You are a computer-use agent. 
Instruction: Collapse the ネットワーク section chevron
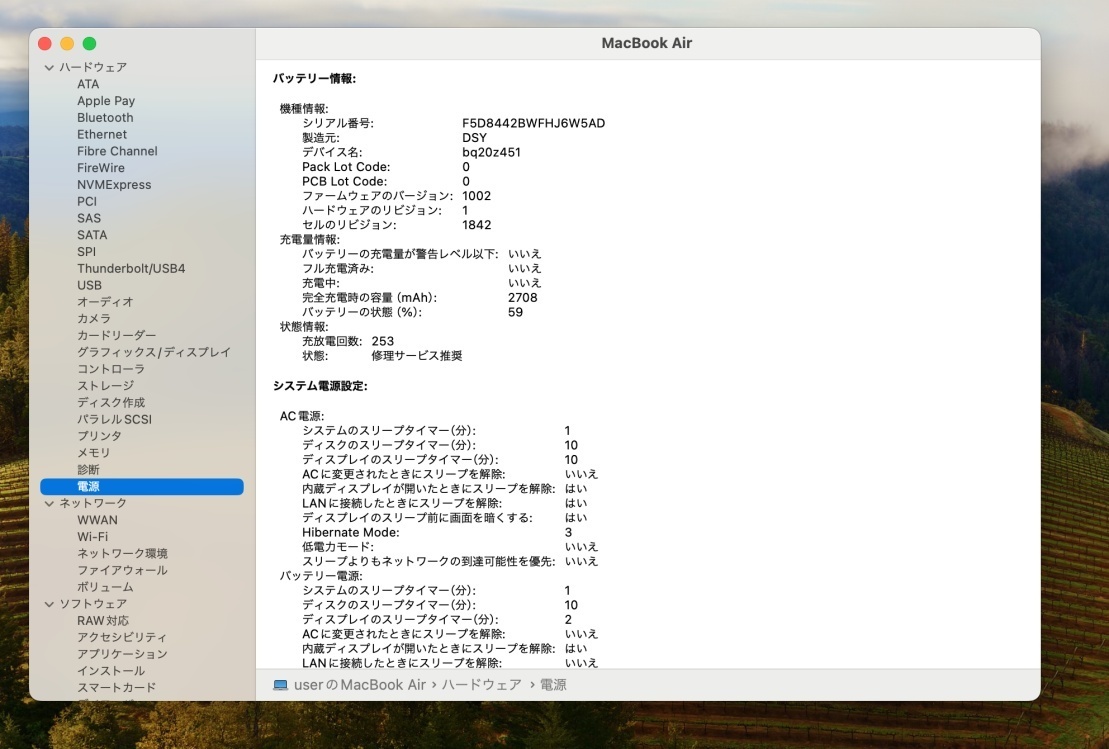pyautogui.click(x=49, y=504)
